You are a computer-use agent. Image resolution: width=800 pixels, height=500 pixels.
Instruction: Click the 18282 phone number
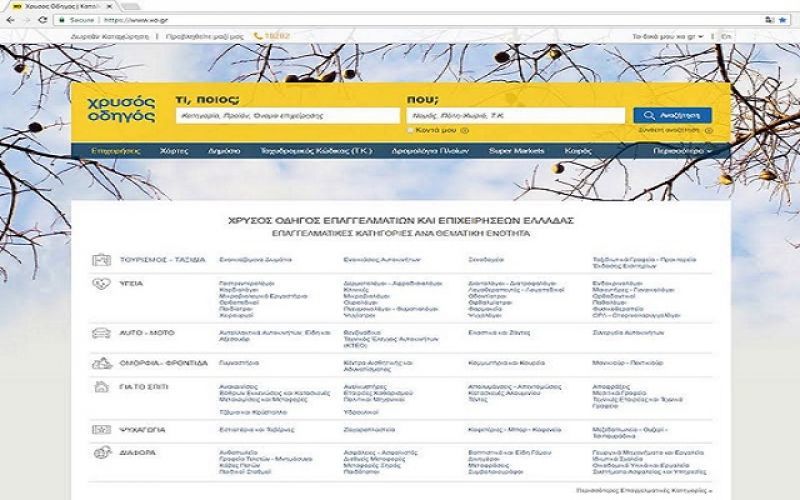(x=277, y=36)
